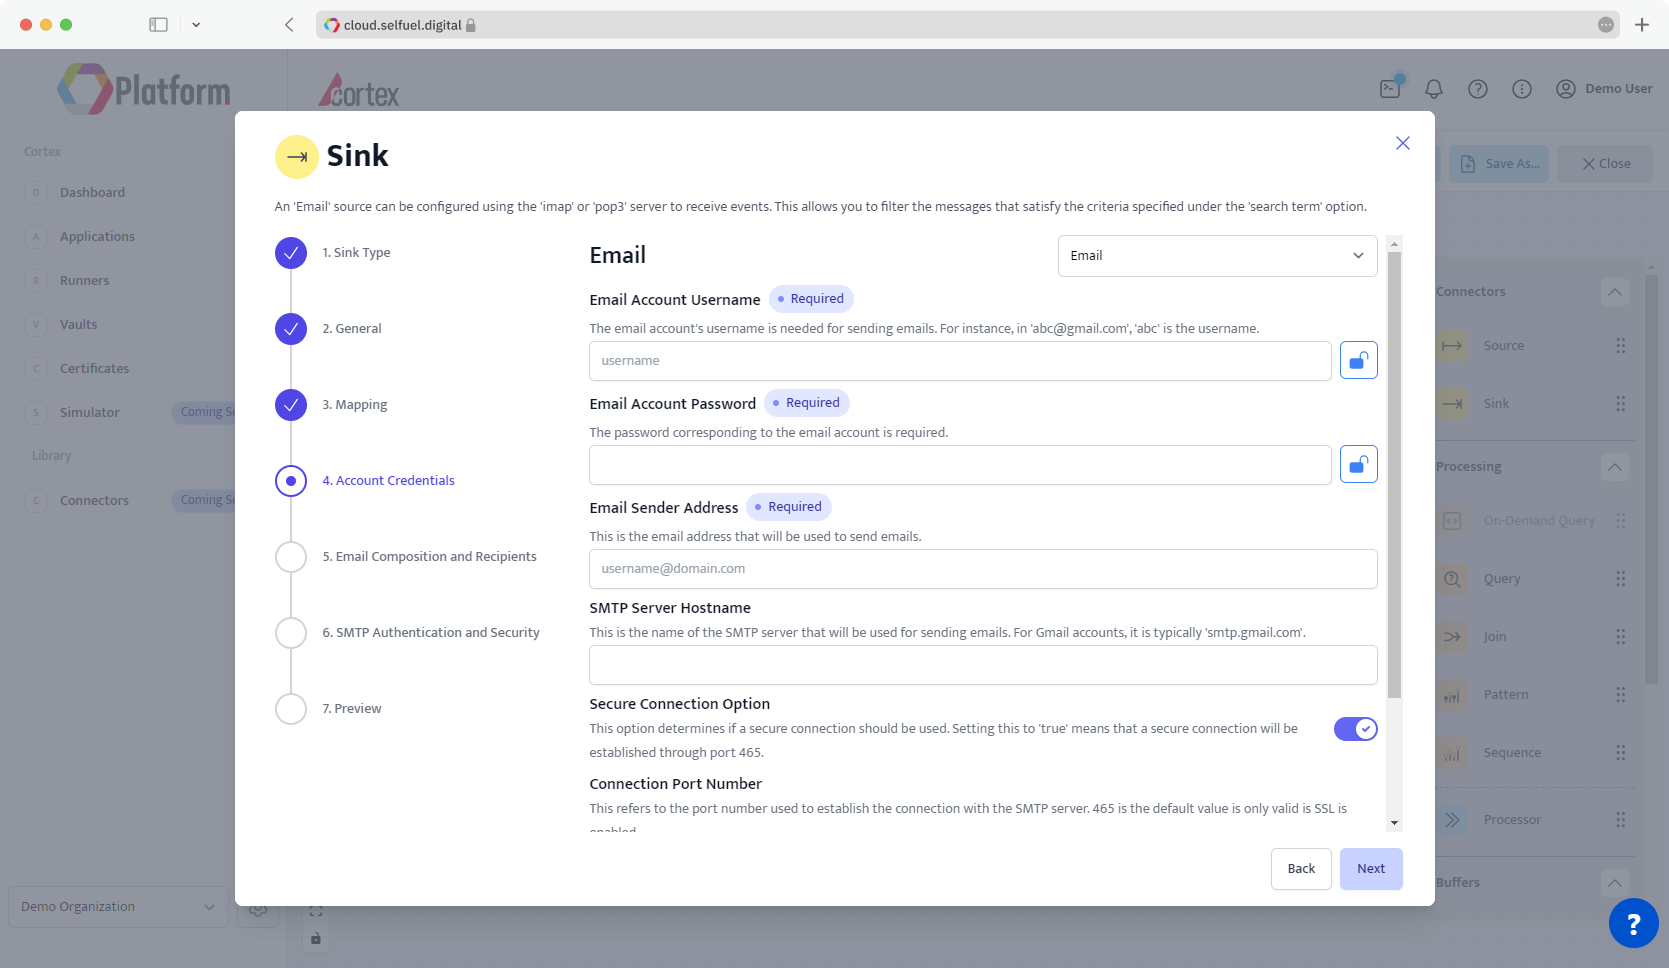Select step 5 Email Composition and Recipients
Viewport: 1669px width, 968px height.
point(291,557)
